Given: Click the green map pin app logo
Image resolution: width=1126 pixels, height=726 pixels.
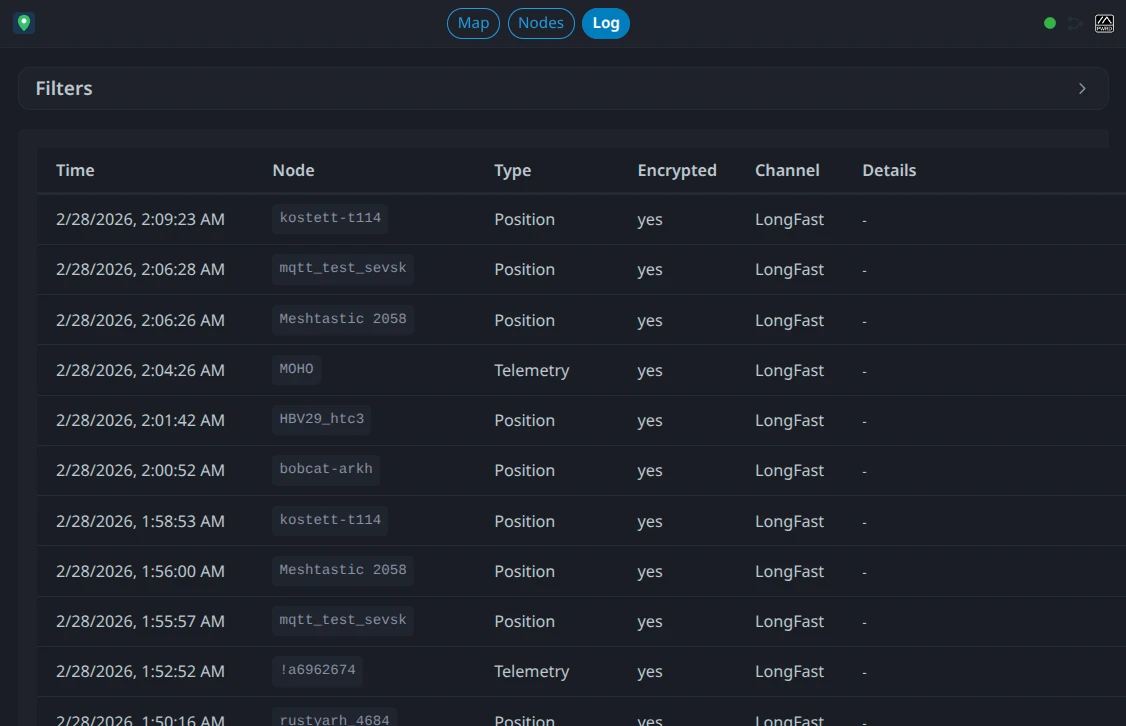Looking at the screenshot, I should [x=24, y=23].
